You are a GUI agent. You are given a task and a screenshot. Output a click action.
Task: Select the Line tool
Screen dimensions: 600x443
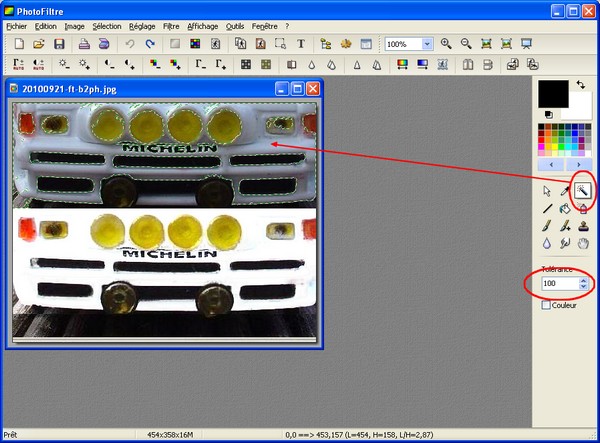[x=547, y=208]
